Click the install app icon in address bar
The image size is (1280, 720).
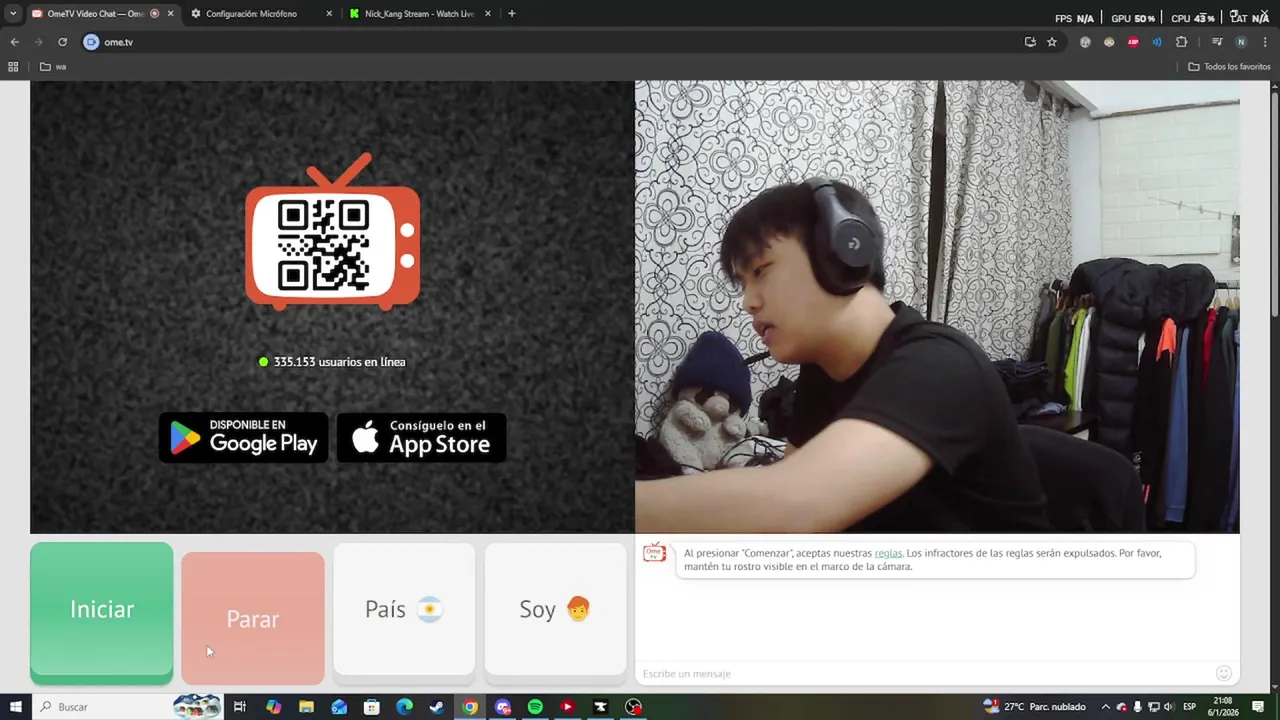[1030, 42]
